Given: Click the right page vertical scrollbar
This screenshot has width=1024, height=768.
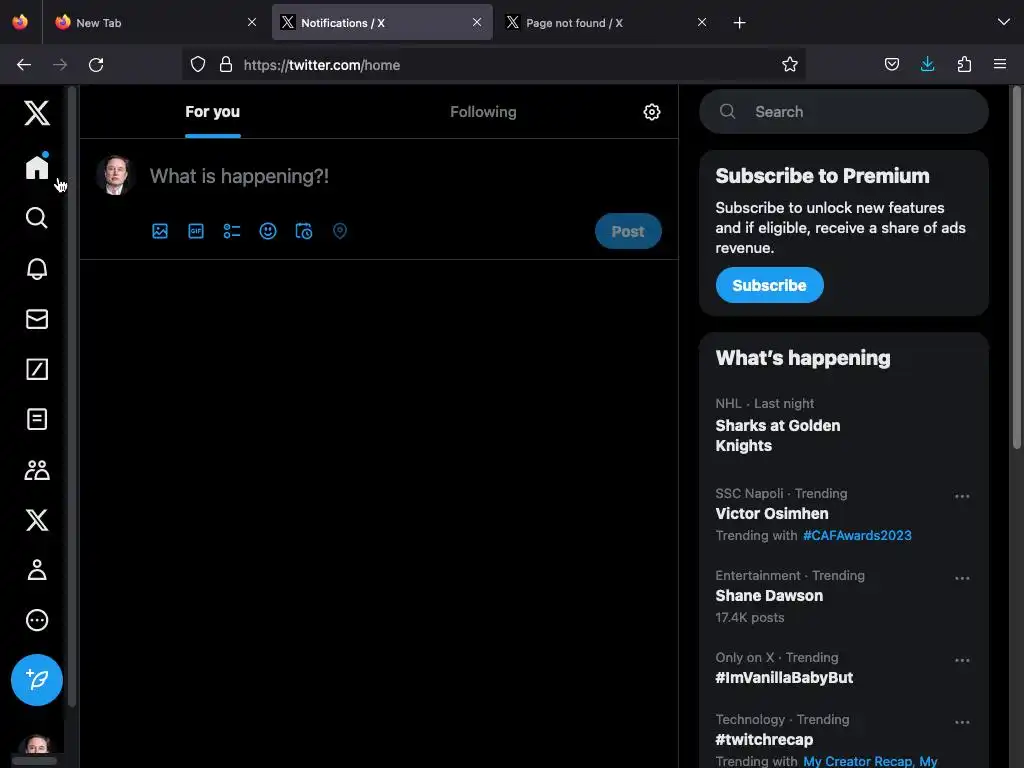Looking at the screenshot, I should coord(1016,268).
